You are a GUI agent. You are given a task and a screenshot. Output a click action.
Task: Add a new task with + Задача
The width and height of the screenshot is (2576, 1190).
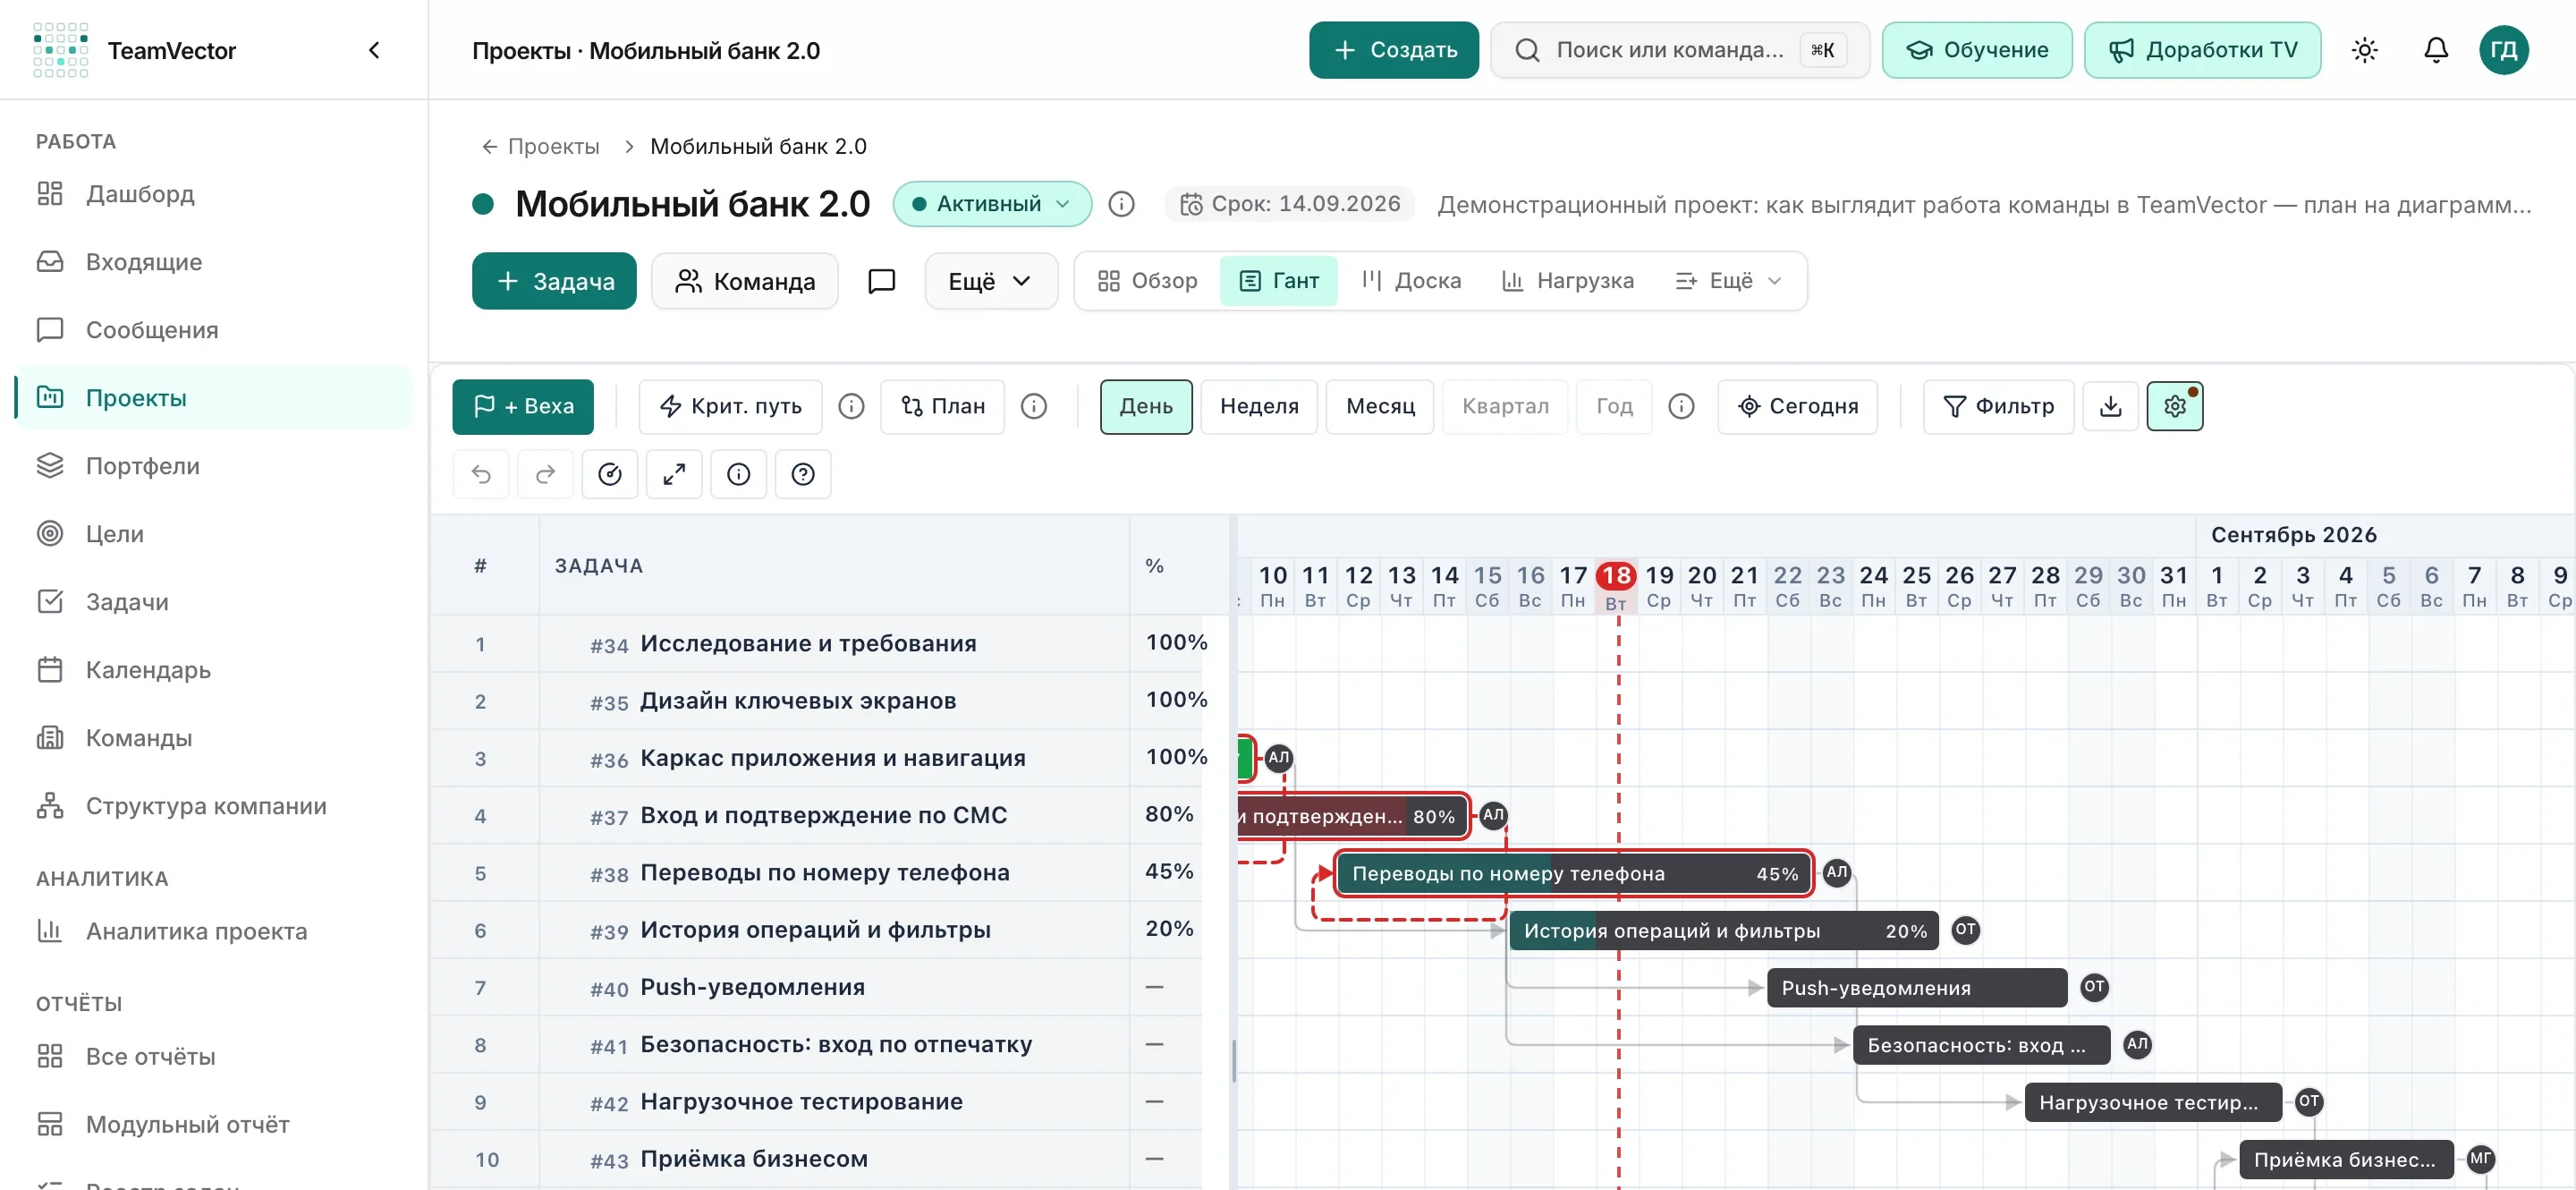554,281
